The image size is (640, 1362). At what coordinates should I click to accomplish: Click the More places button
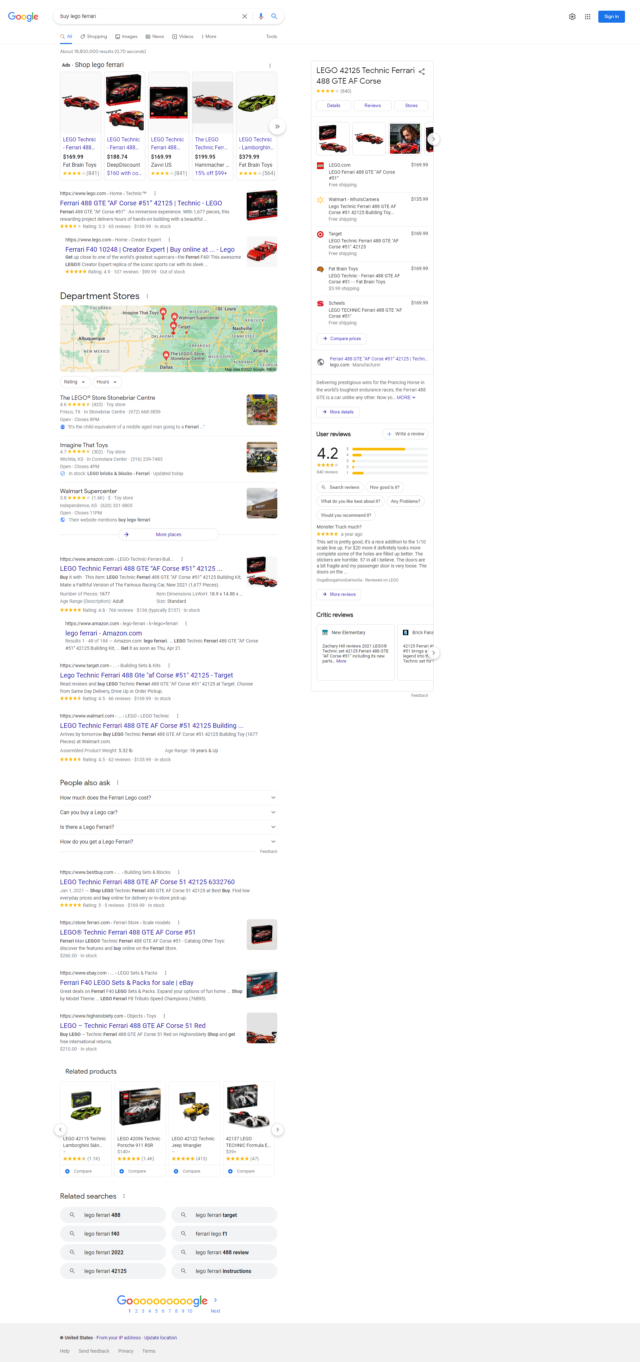tap(168, 534)
